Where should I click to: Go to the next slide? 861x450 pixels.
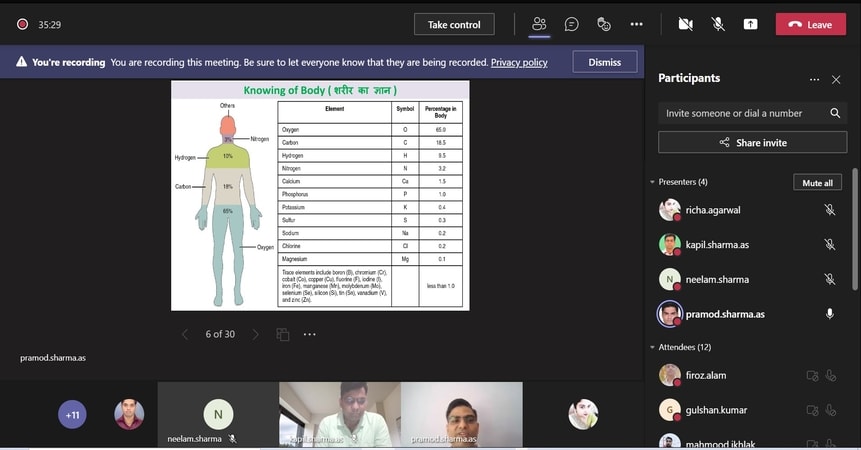tap(255, 334)
